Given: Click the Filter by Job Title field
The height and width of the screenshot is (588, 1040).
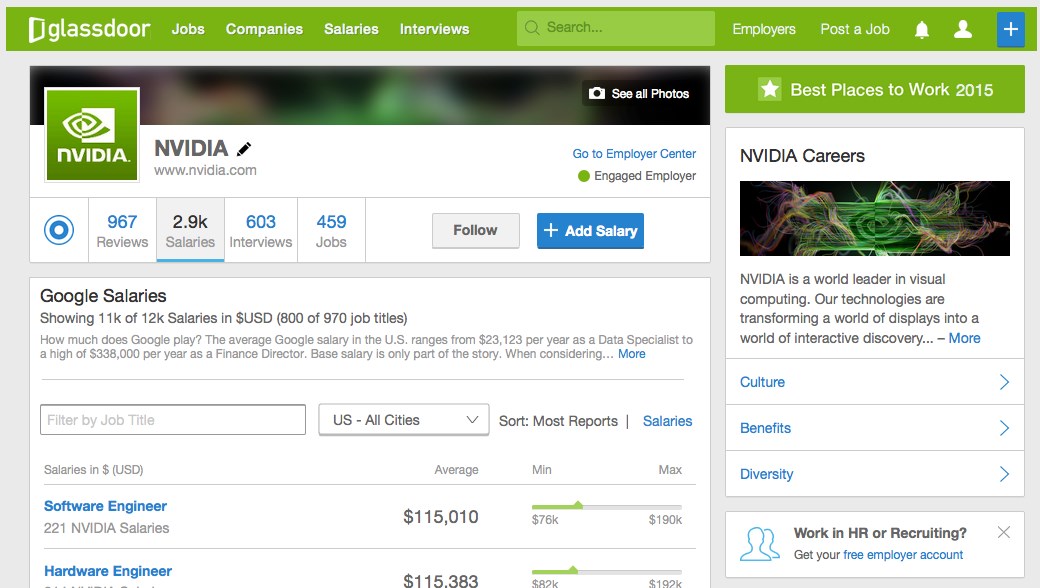Looking at the screenshot, I should [173, 420].
